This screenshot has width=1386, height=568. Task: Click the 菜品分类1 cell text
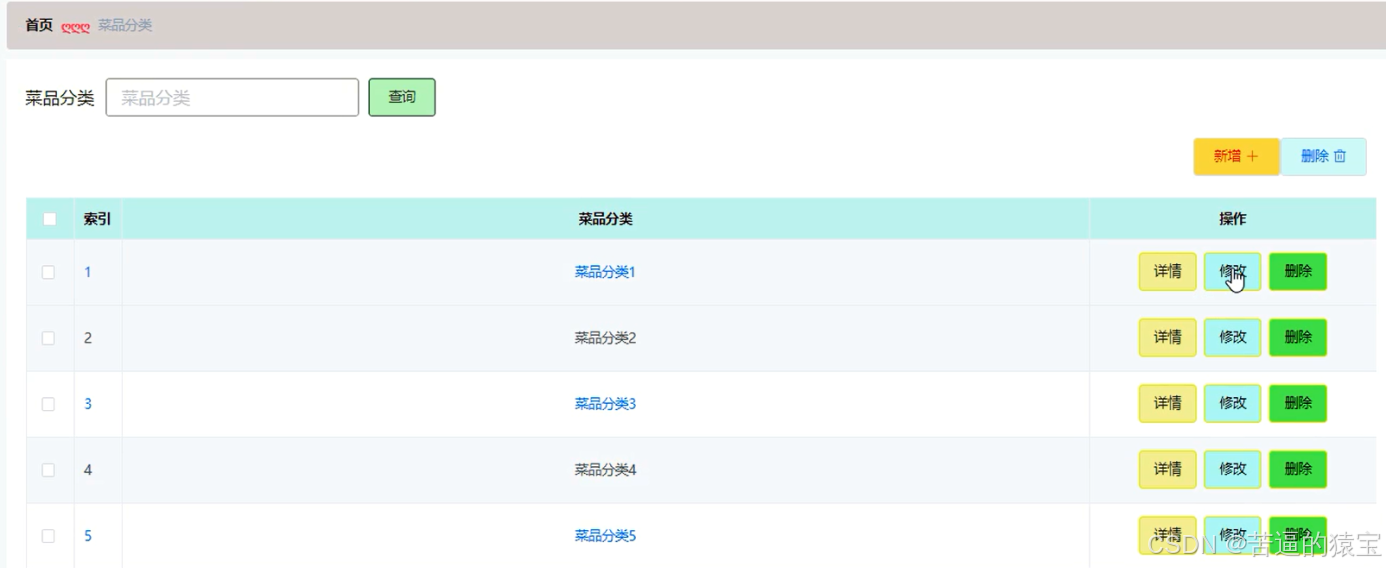(x=605, y=272)
